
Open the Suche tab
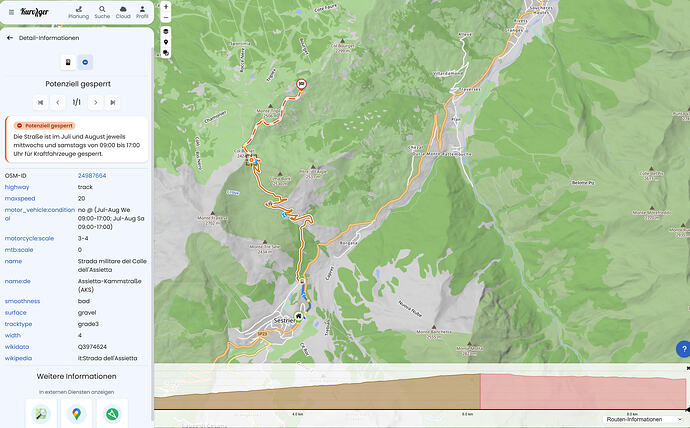click(102, 12)
